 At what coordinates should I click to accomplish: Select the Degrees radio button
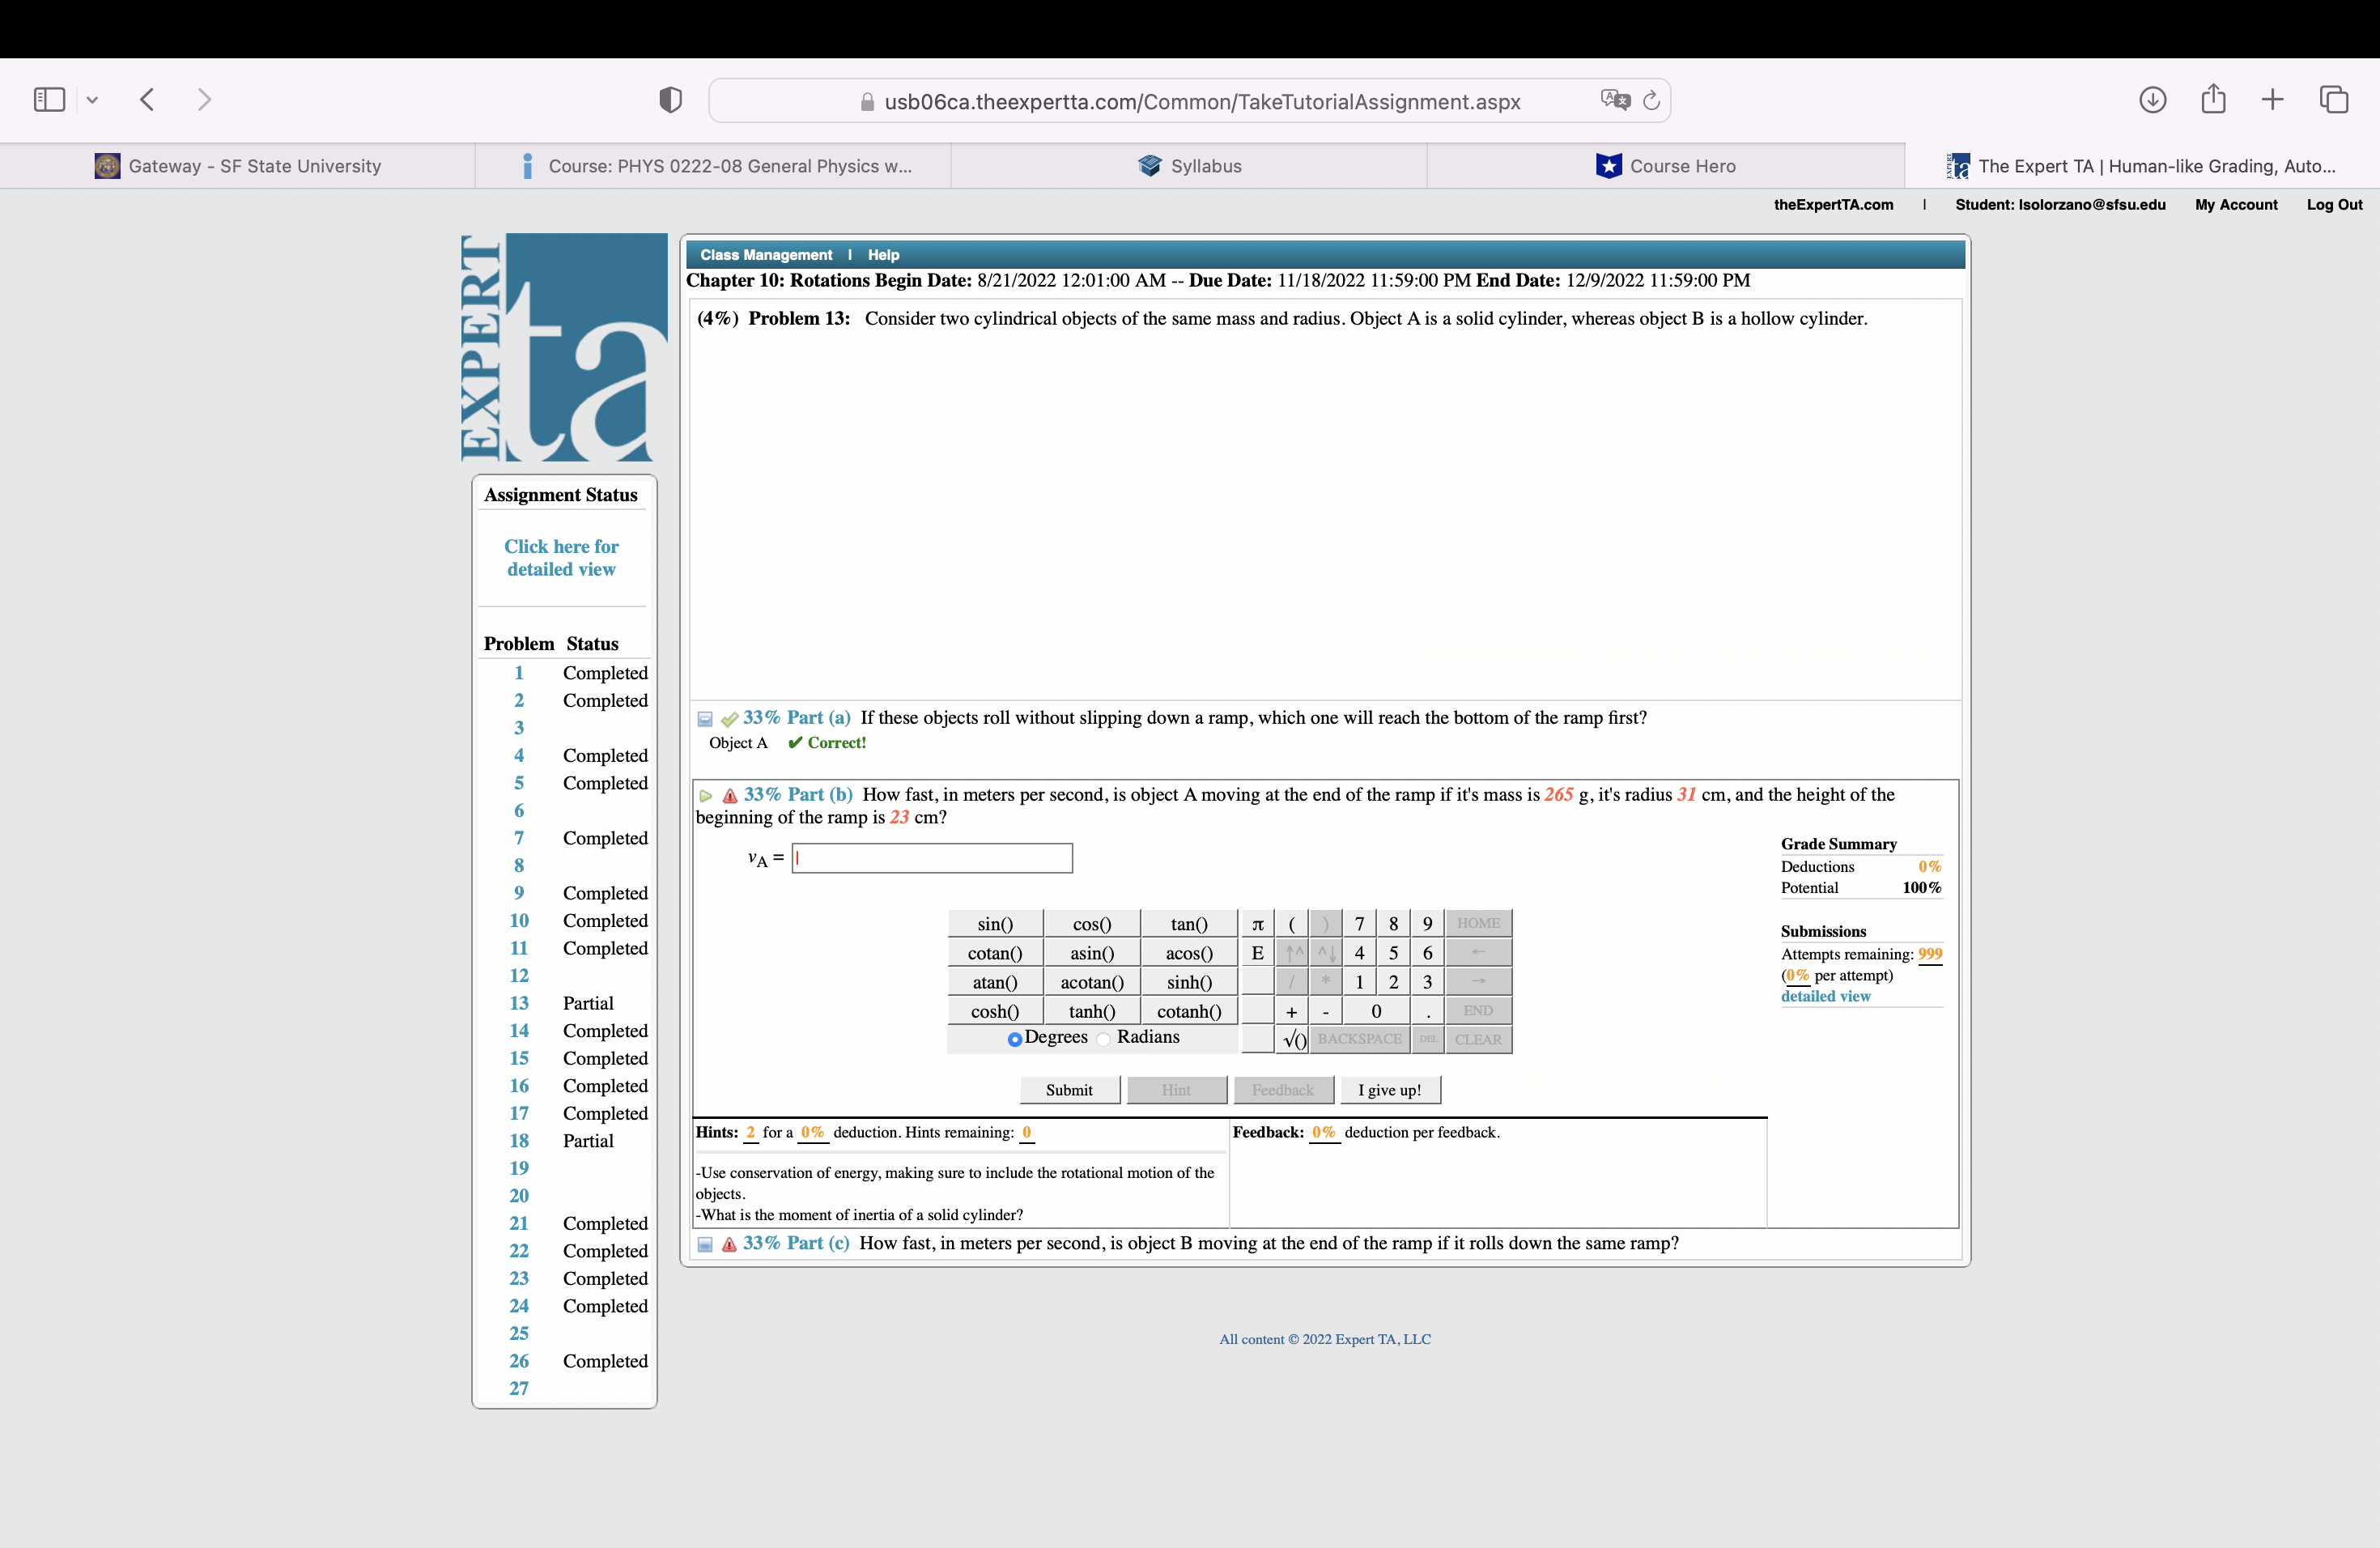click(x=1014, y=1039)
